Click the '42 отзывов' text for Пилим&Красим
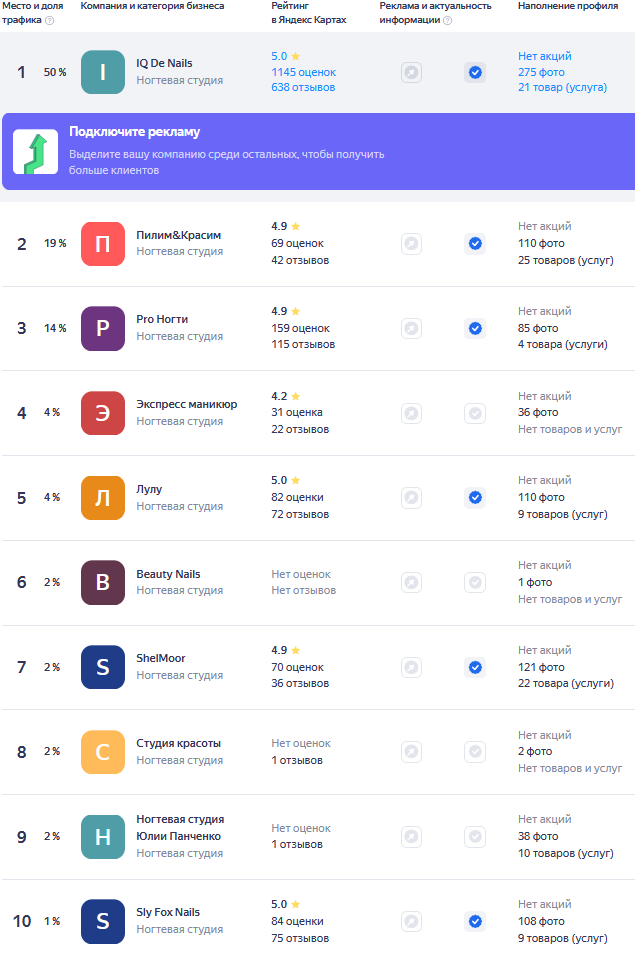 [300, 261]
